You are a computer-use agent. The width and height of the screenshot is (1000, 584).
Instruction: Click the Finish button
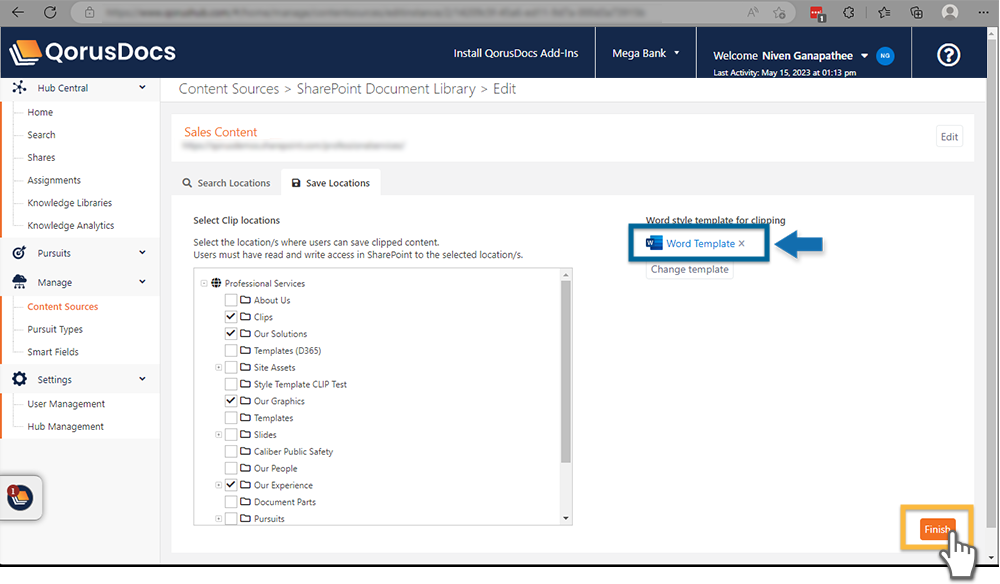coord(936,529)
